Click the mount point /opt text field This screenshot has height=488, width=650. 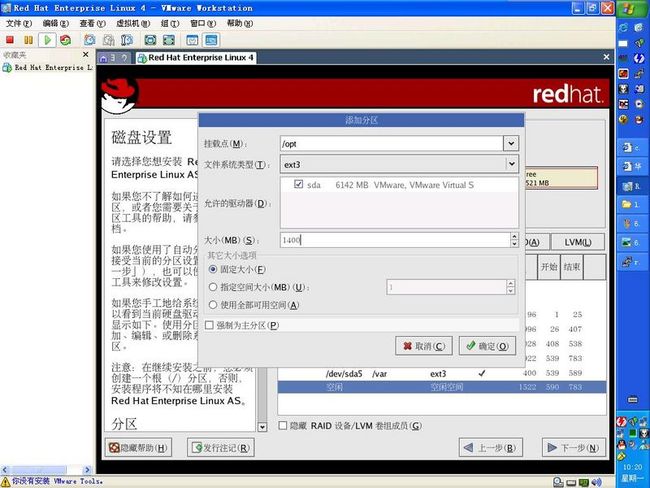coord(392,143)
